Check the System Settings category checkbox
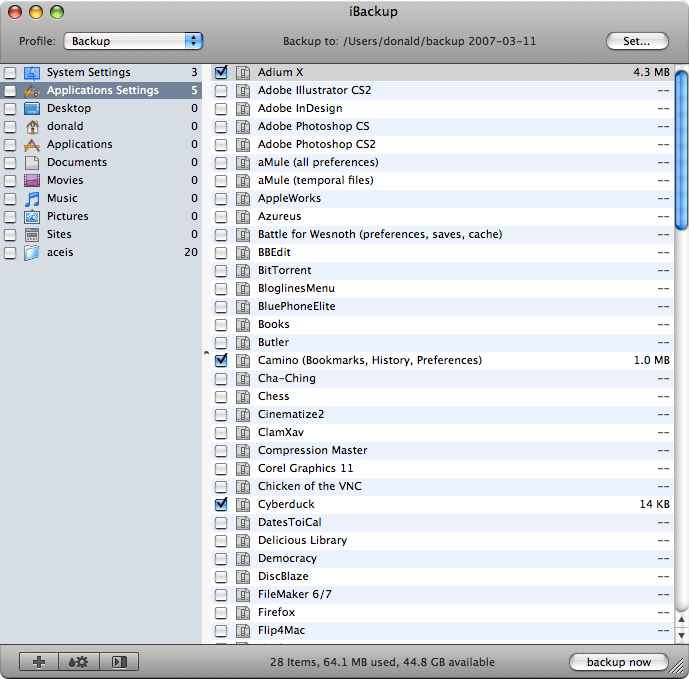Viewport: 689px width, 679px height. point(10,73)
